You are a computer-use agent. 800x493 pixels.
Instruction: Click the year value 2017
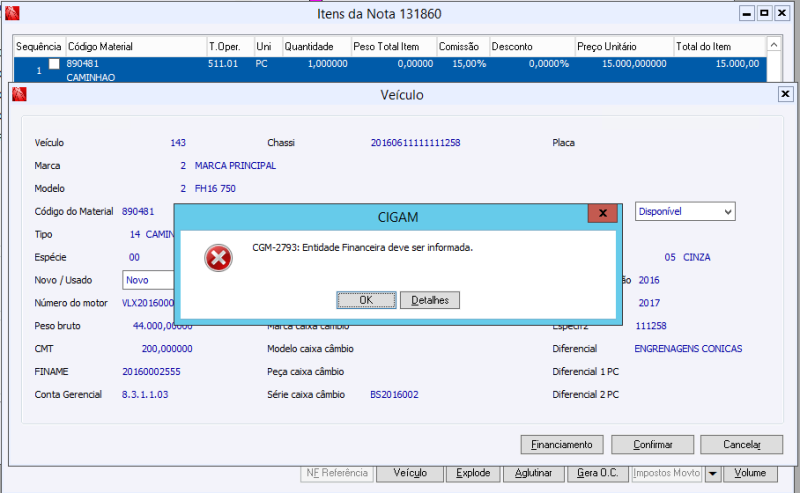pos(649,303)
